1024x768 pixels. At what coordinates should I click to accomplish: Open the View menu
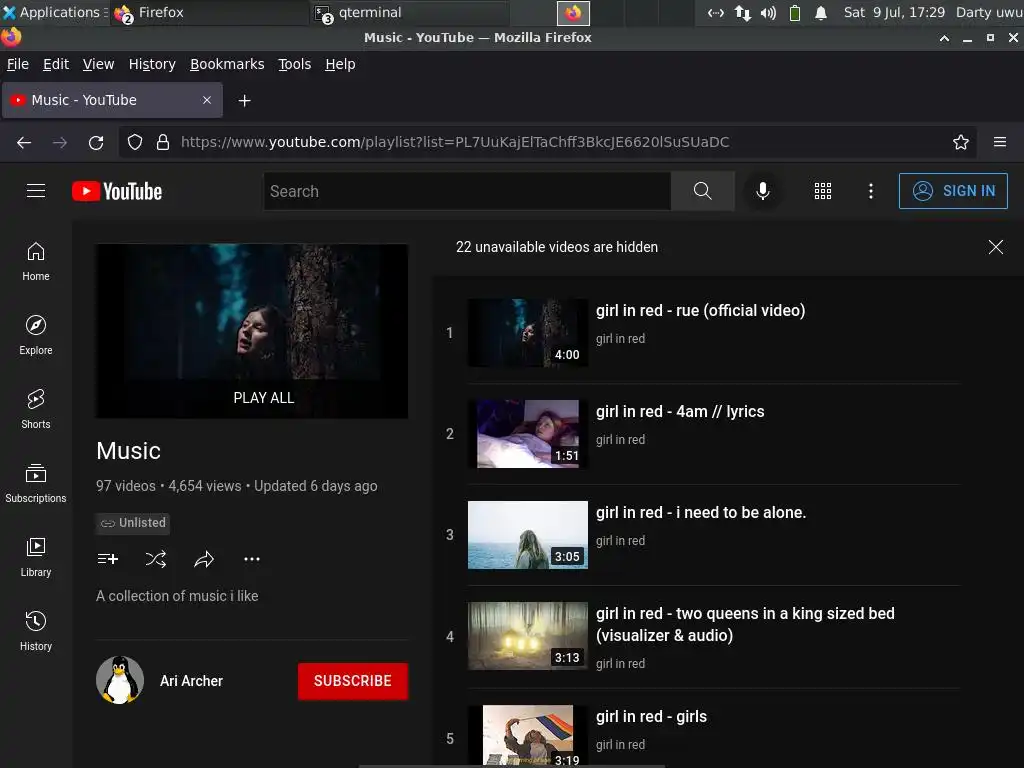click(99, 64)
